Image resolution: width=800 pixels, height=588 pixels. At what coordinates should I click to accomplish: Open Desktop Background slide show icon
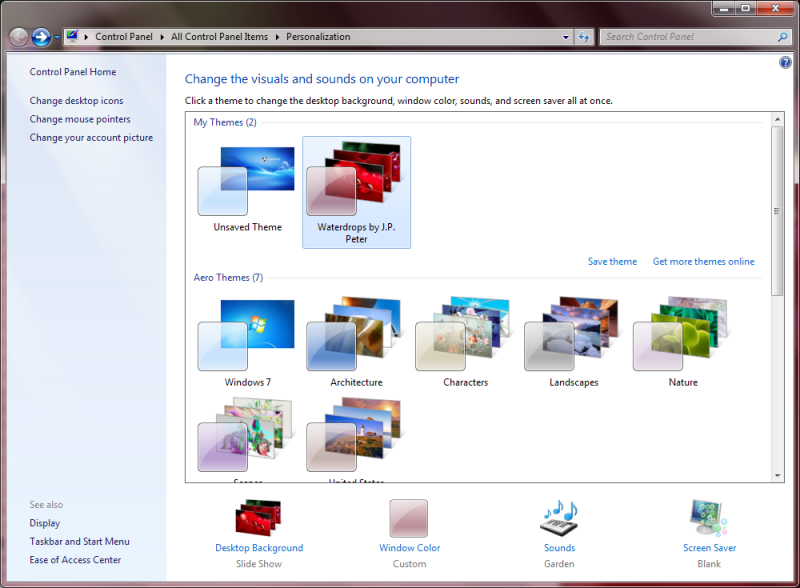tap(258, 518)
